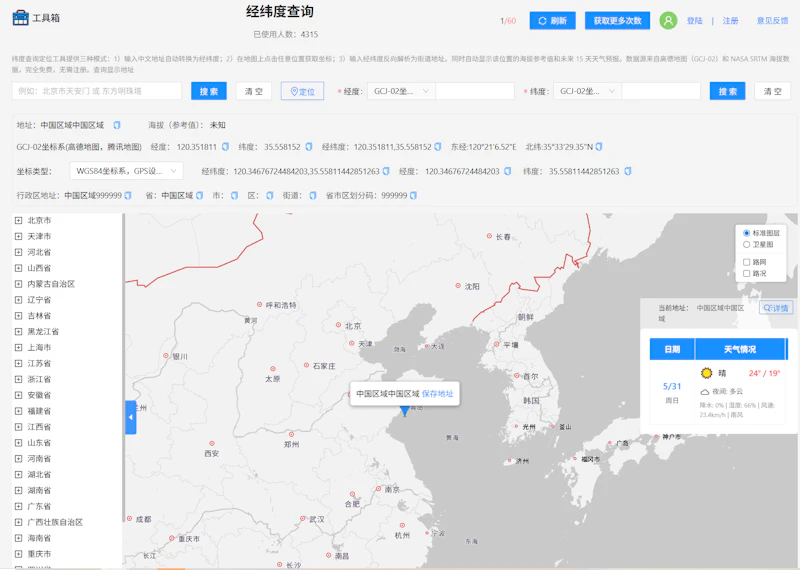Screen dimensions: 800x570
Task: Copy the 省市区划分码 999999 value
Action: [413, 195]
